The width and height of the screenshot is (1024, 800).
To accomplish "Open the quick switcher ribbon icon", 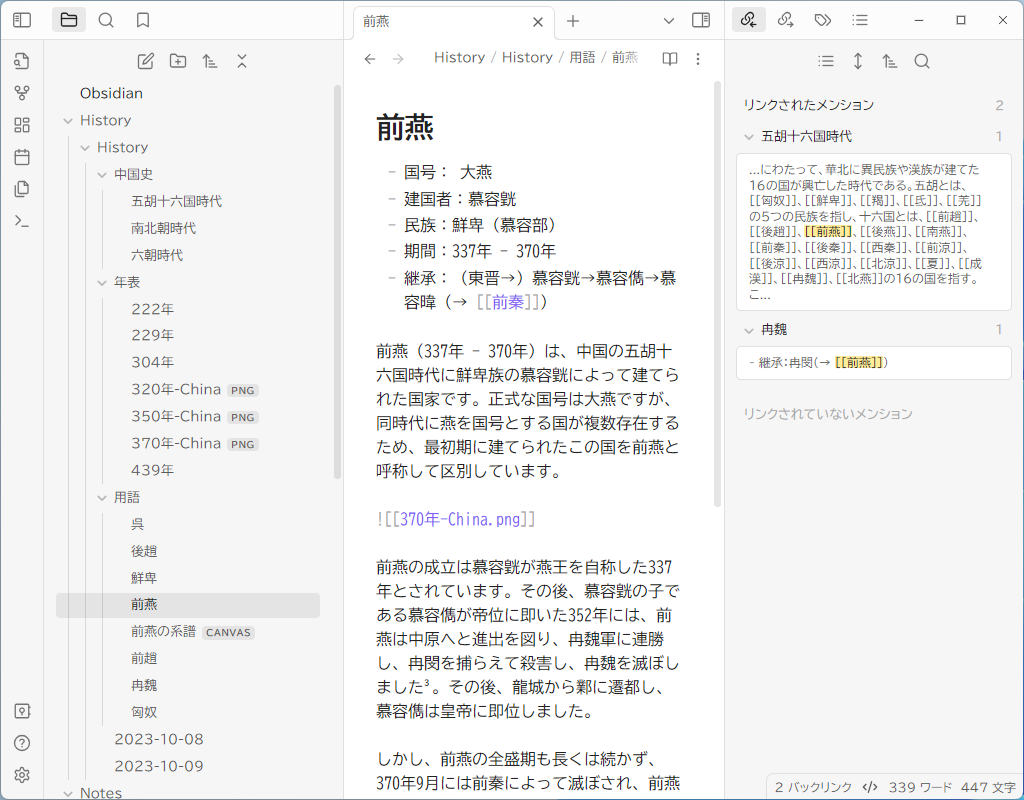I will [22, 61].
